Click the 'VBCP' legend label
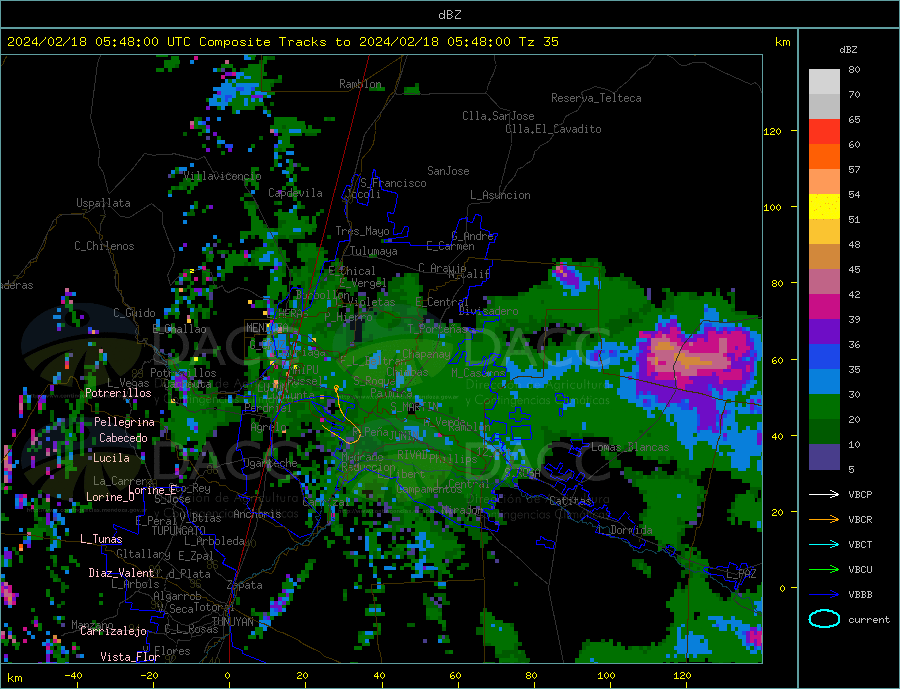Viewport: 900px width, 689px height. click(860, 494)
